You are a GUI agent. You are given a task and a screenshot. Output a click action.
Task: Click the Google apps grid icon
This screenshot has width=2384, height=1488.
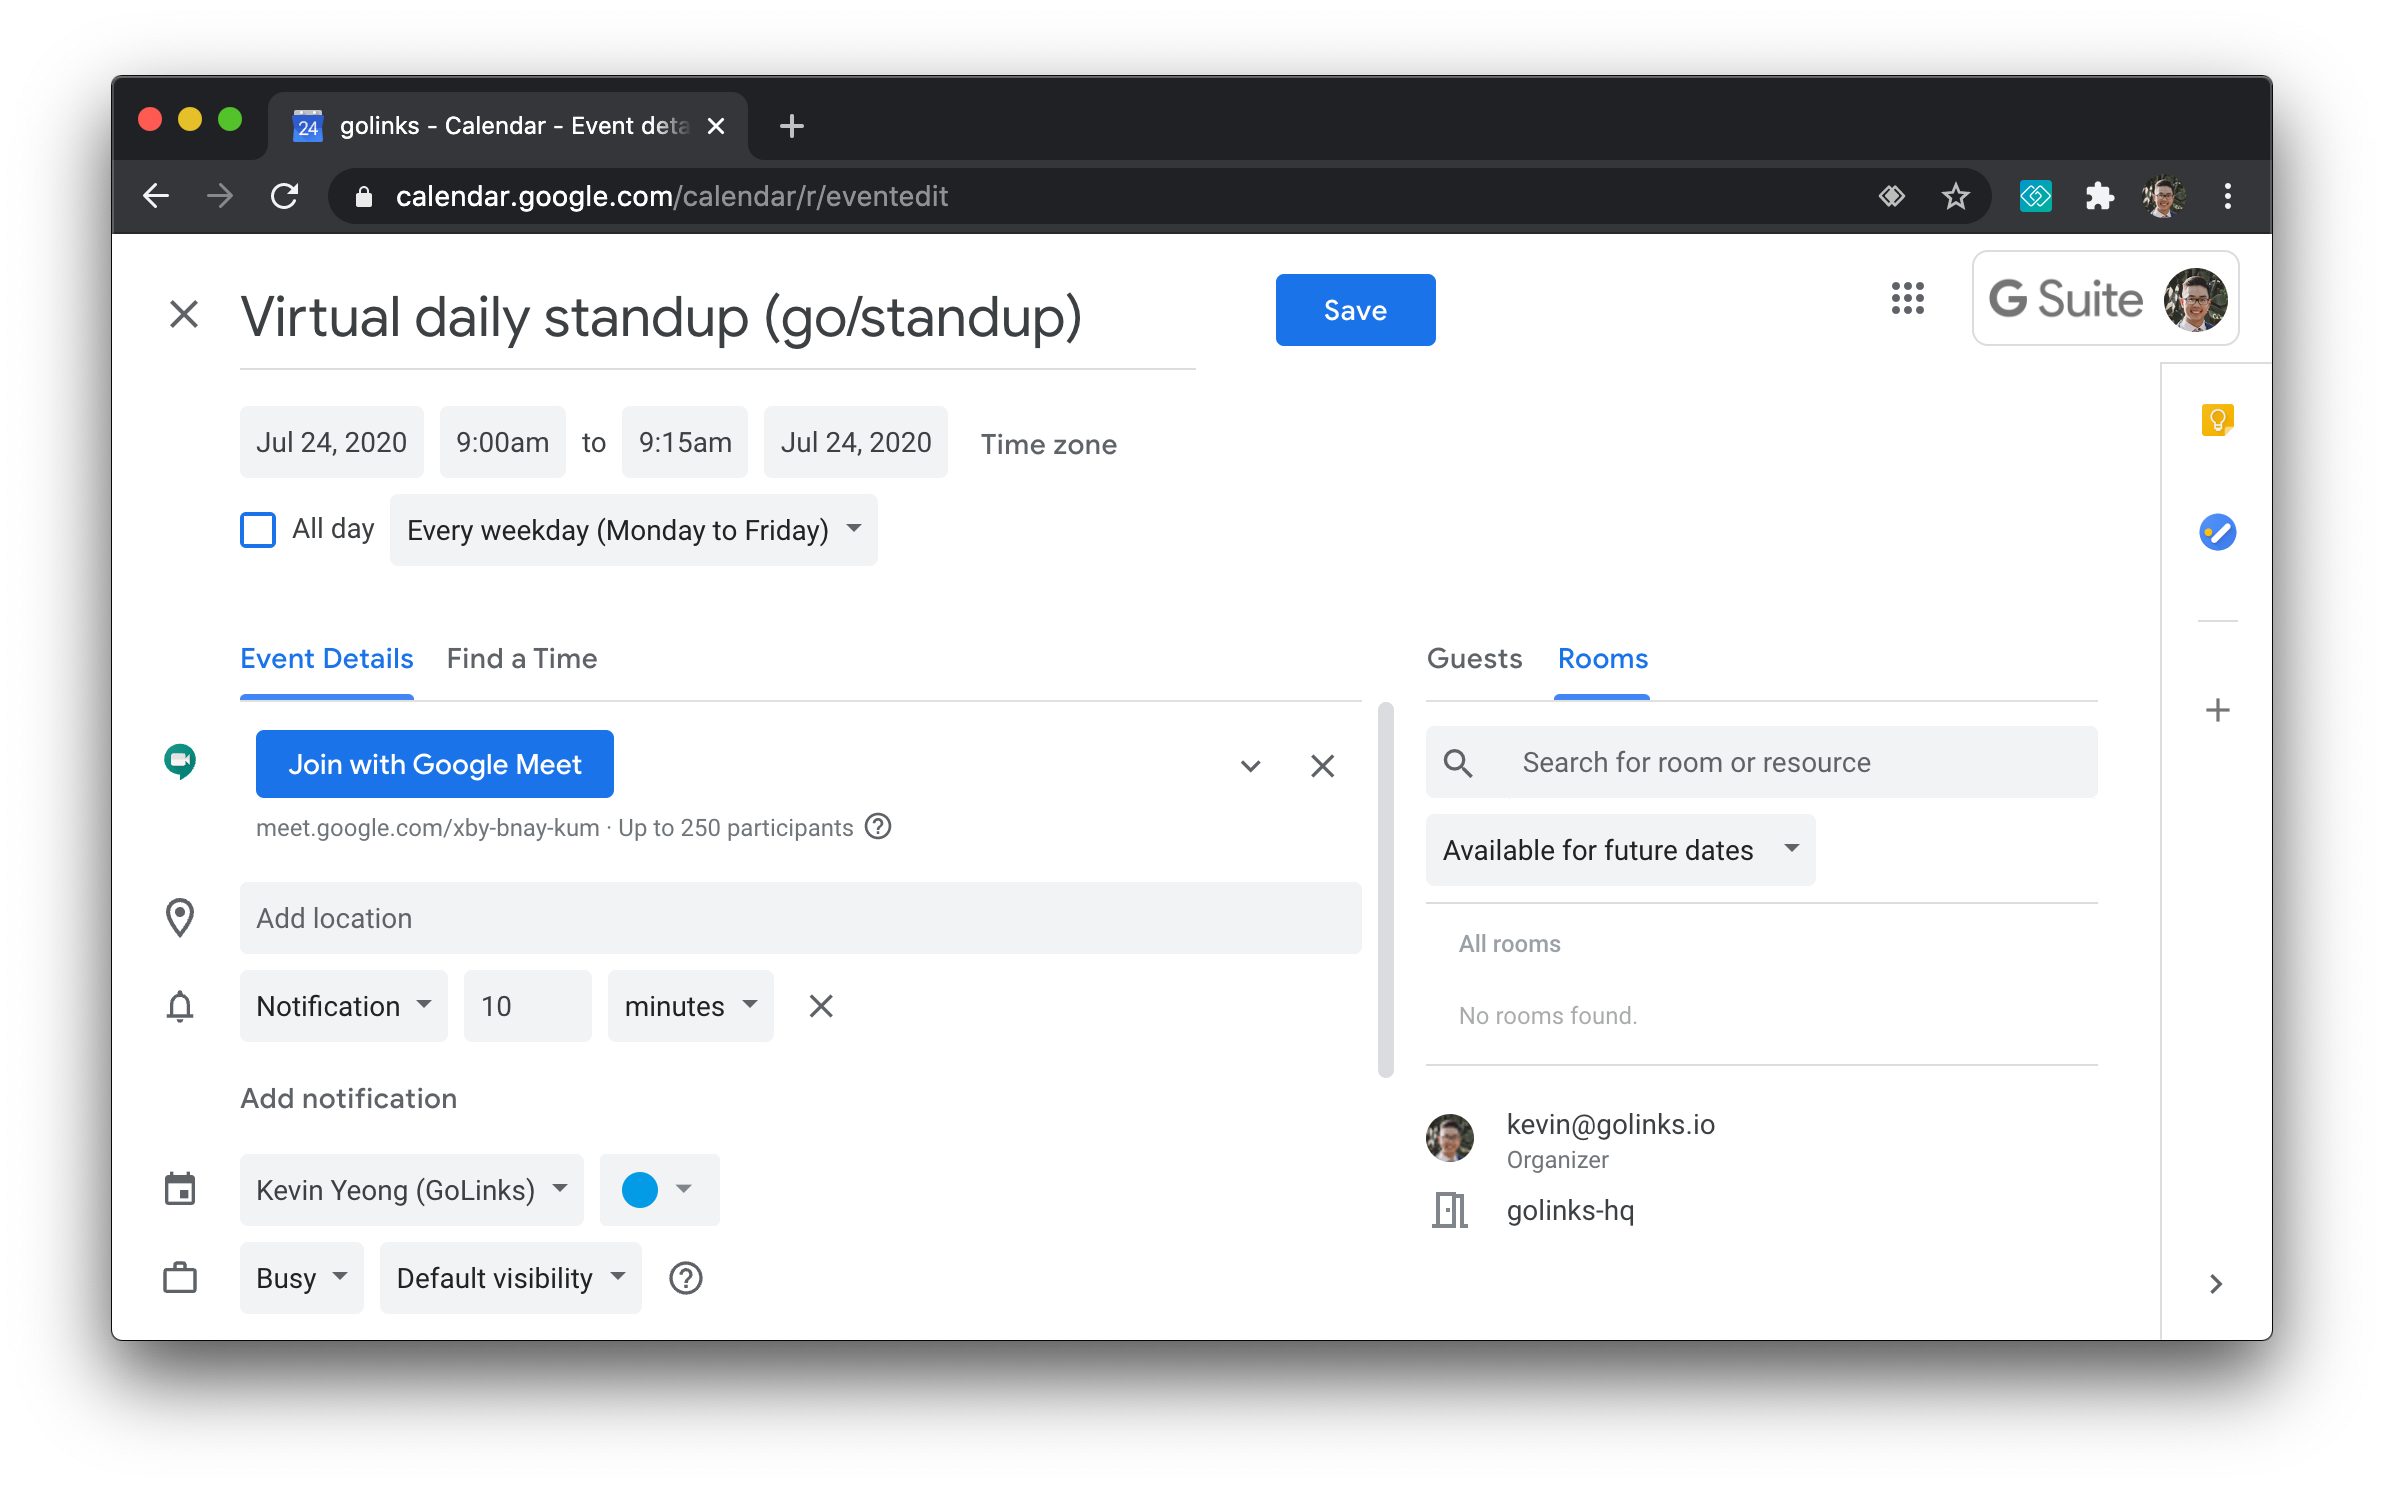(1907, 298)
